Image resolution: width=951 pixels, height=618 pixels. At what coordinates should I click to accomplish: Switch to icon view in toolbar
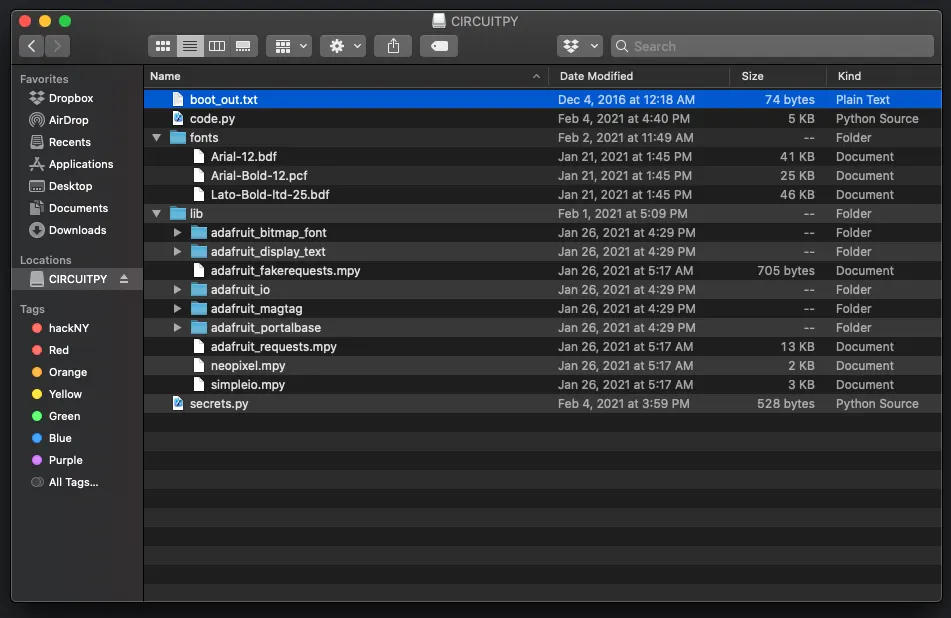tap(163, 46)
